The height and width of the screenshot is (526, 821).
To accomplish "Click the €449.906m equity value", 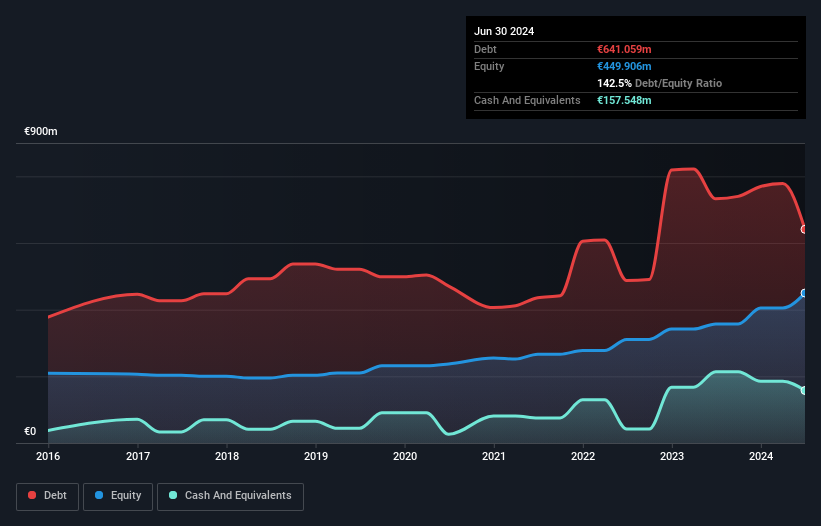I will click(x=624, y=66).
